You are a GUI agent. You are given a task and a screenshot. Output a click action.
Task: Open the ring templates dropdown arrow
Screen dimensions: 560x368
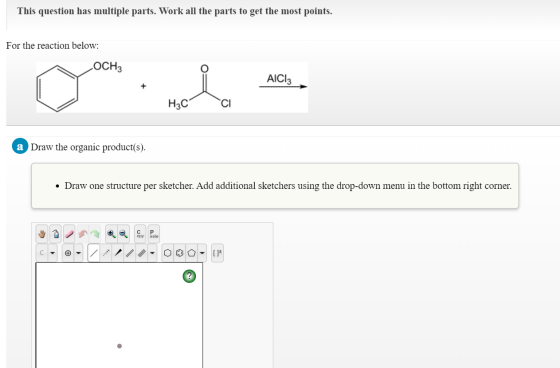click(x=202, y=253)
